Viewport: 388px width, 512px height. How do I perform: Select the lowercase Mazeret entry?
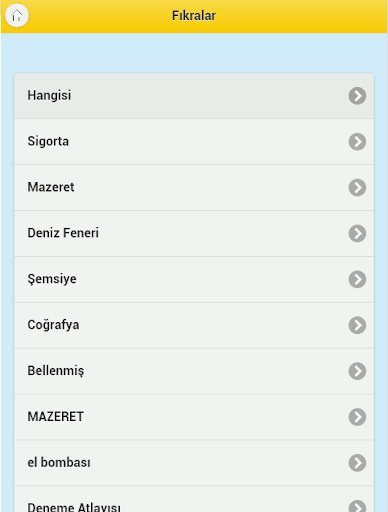194,188
